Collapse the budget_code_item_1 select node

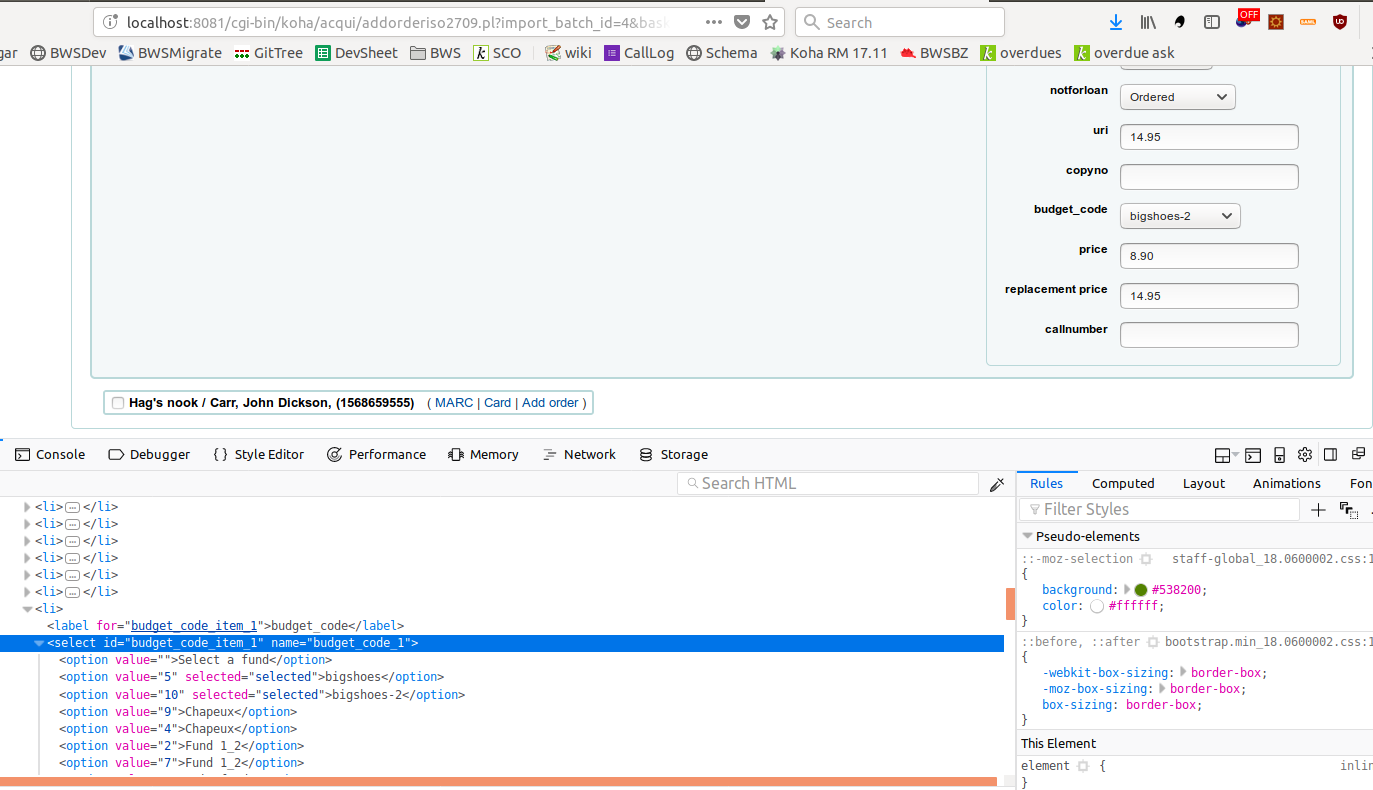coord(39,643)
